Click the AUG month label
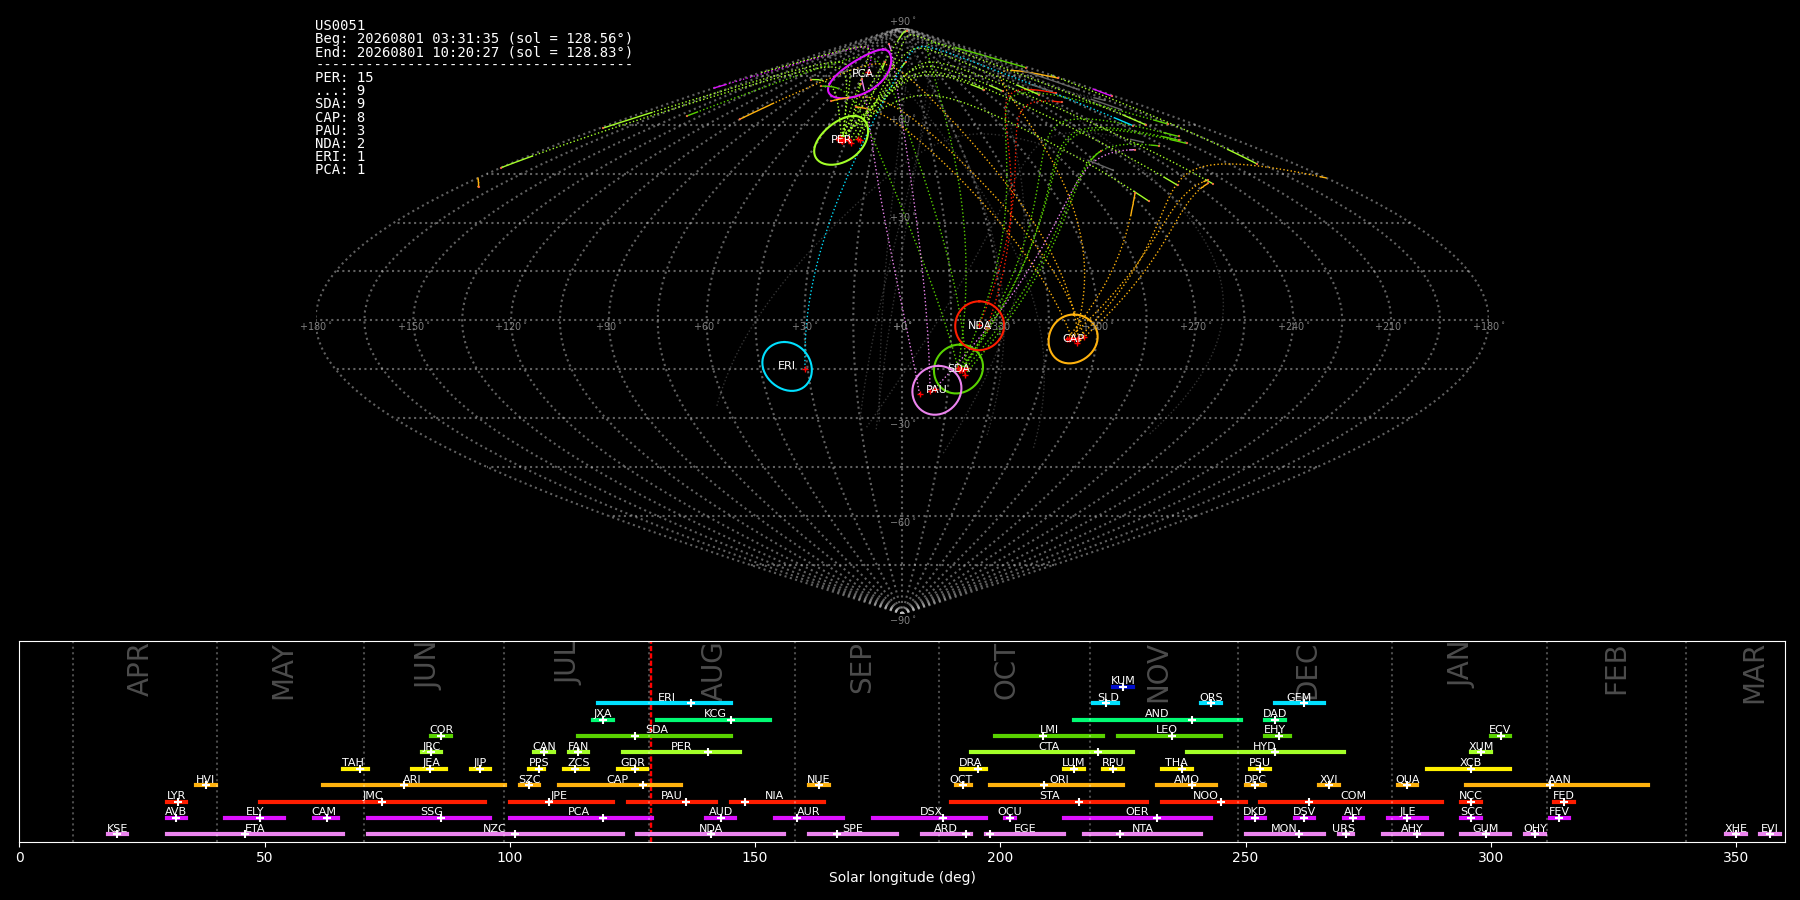 (711, 672)
